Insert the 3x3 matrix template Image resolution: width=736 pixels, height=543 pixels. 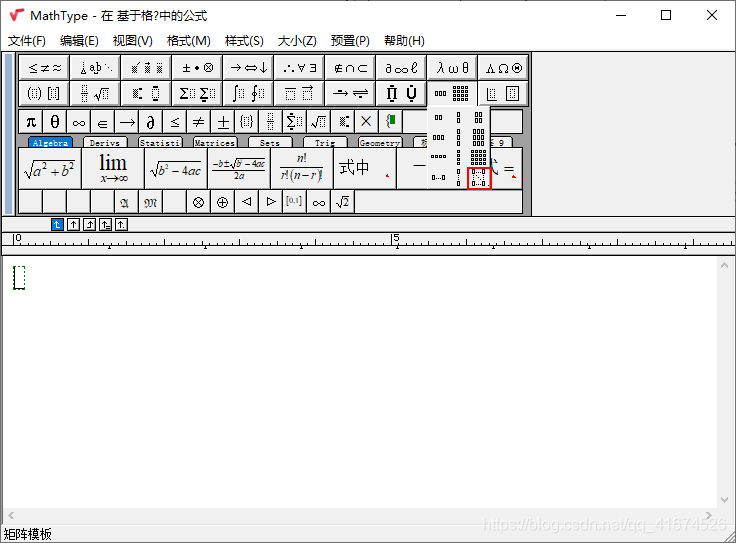pos(478,138)
